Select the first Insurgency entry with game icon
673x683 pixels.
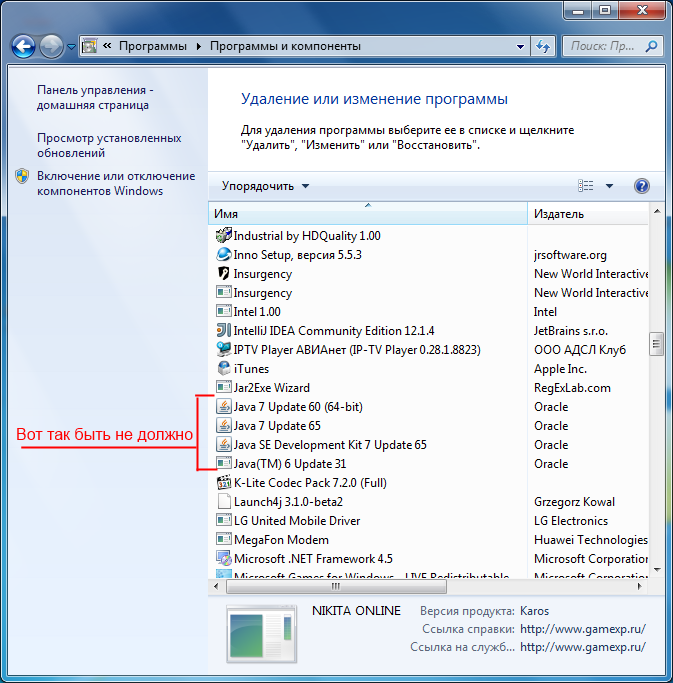pos(223,274)
